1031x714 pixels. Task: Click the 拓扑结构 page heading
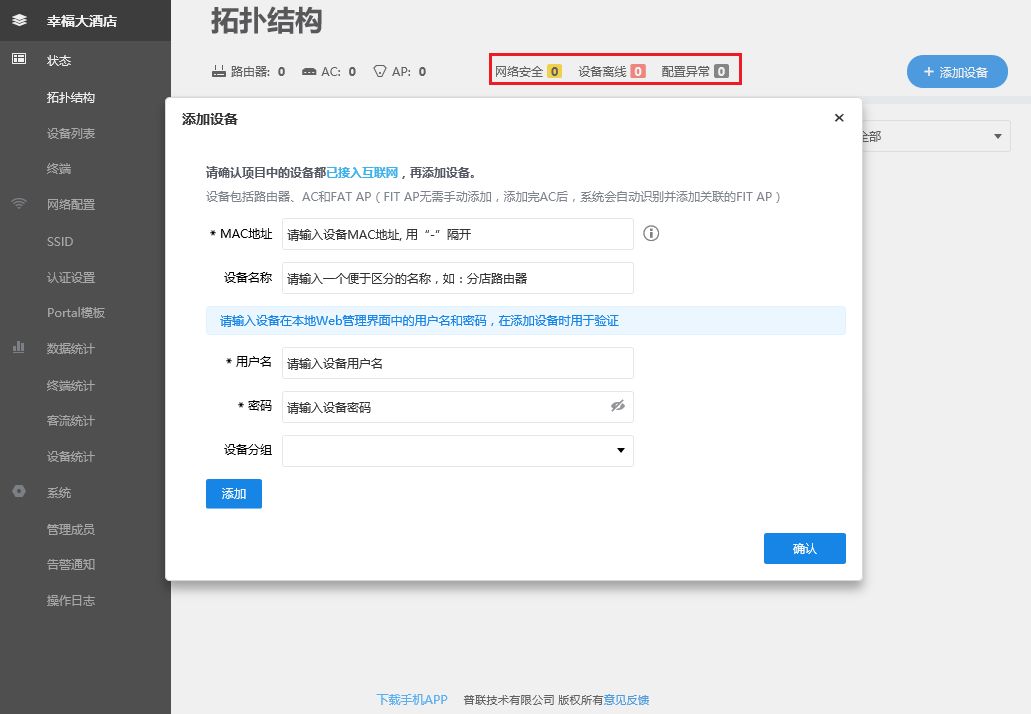tap(266, 20)
